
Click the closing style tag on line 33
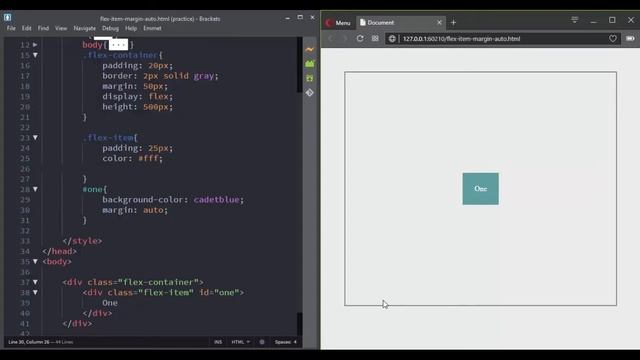tap(82, 241)
